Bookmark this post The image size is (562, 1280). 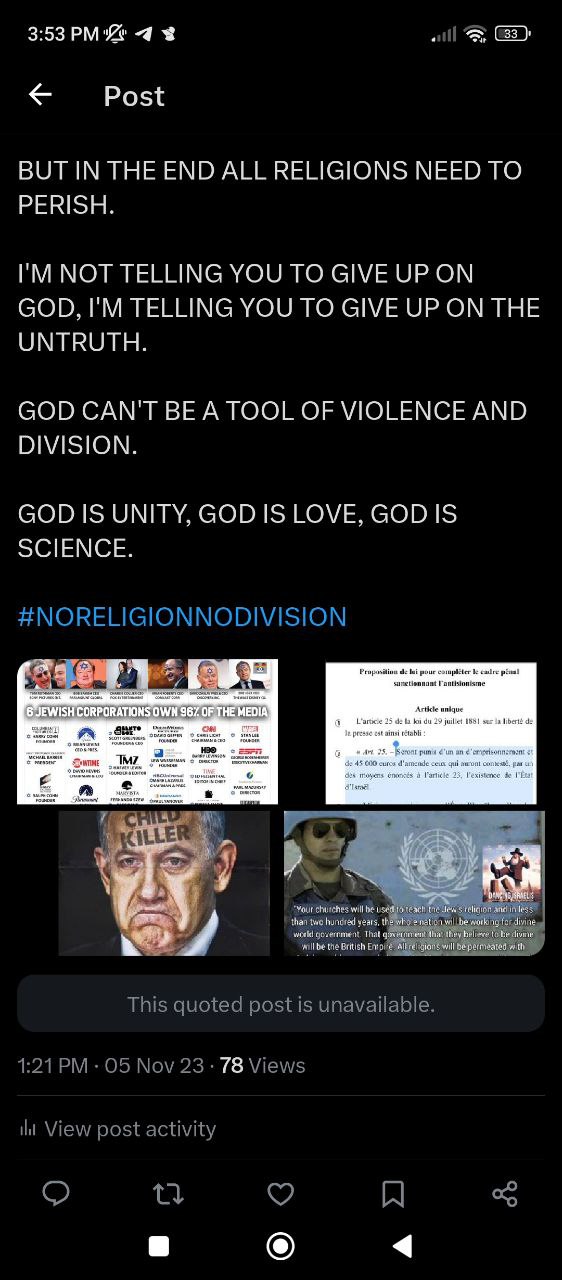coord(393,1193)
